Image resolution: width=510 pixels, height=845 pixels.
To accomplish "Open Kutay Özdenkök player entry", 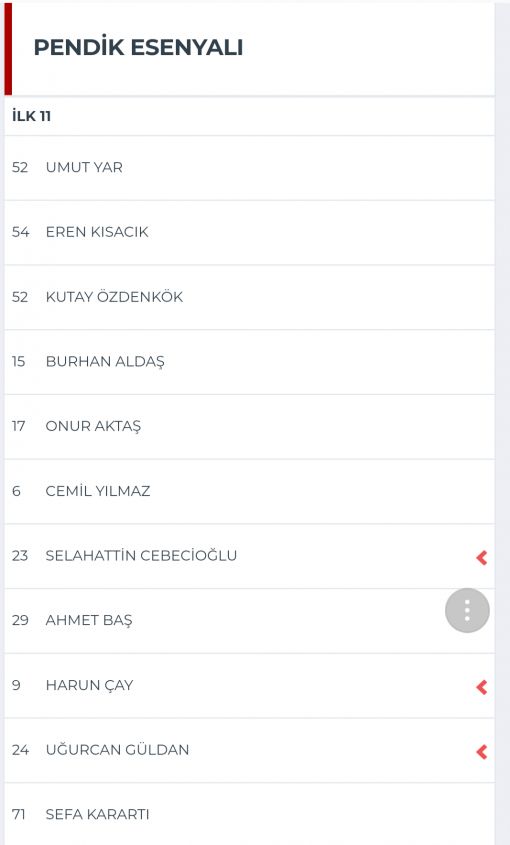I will pos(250,297).
